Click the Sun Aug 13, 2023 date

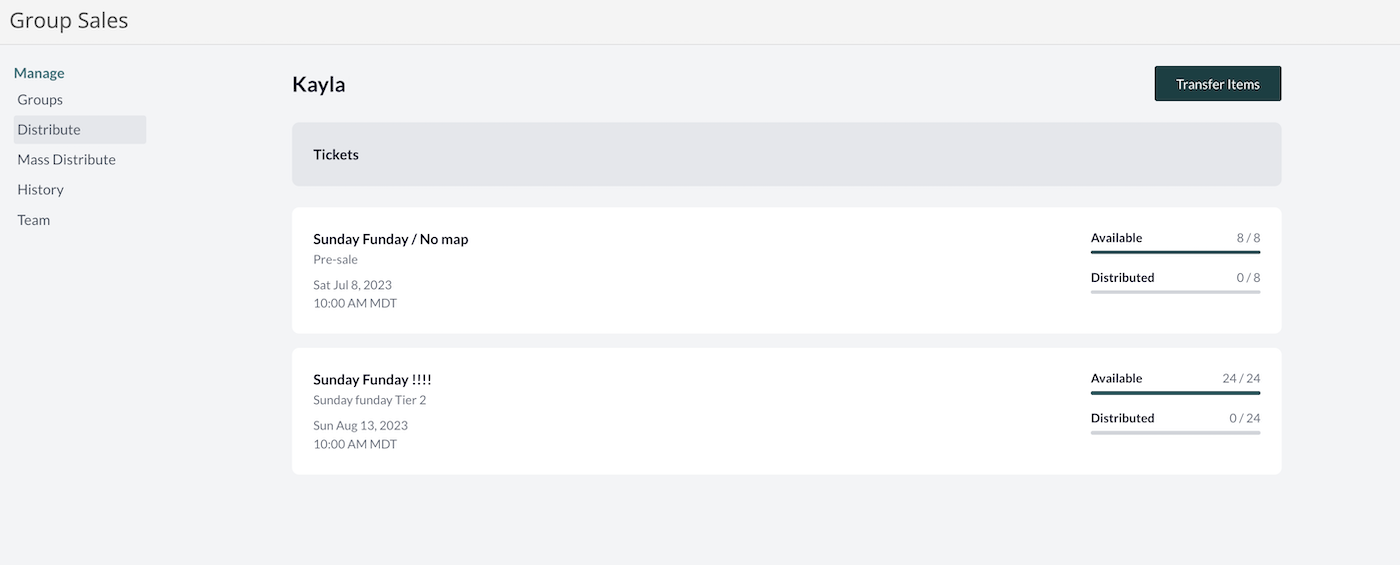click(360, 425)
